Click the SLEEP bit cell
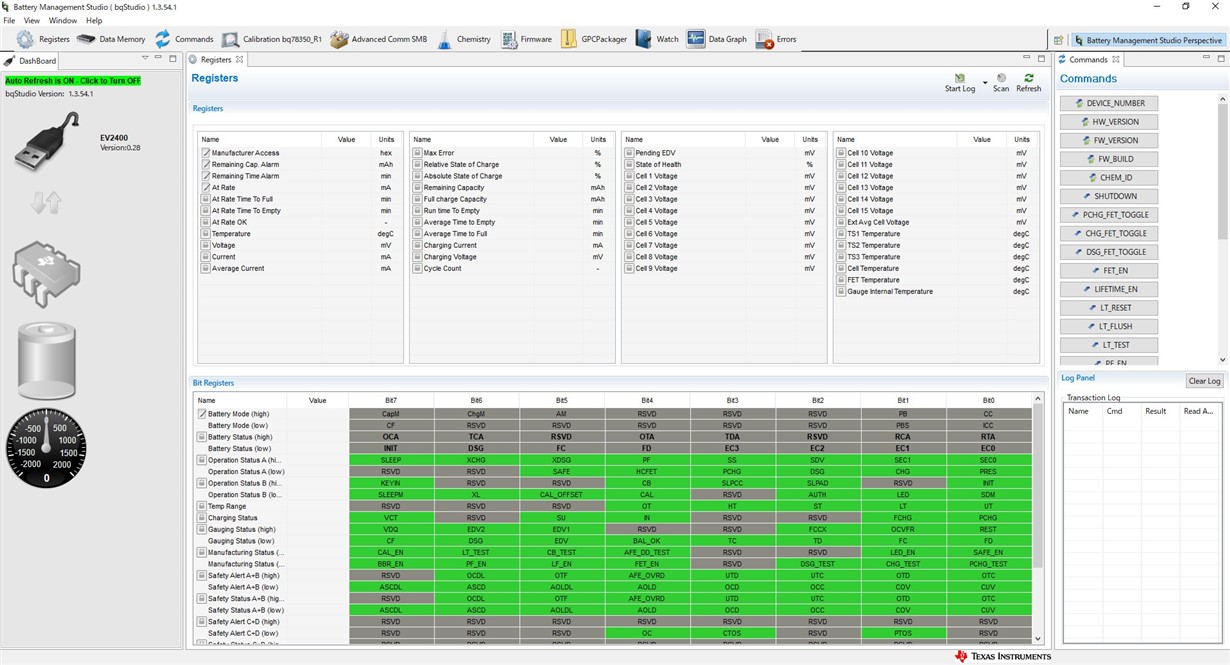 (x=391, y=460)
